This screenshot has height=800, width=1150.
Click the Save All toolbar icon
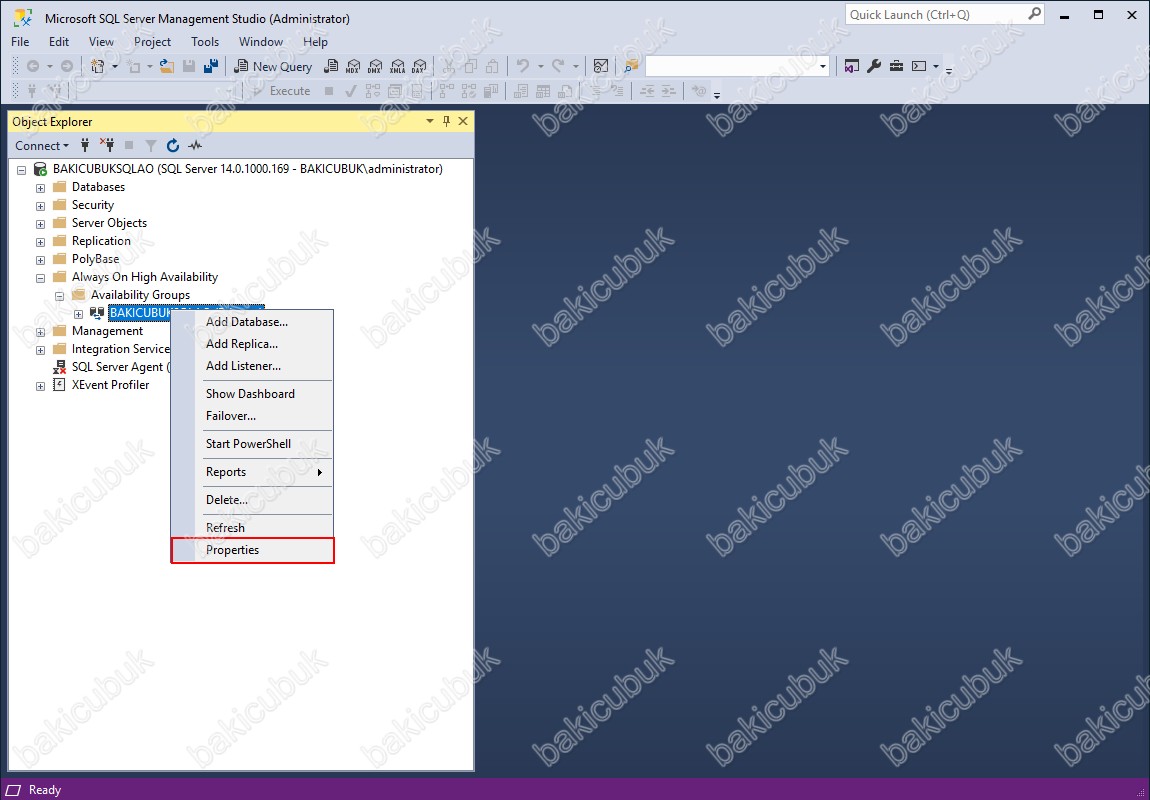210,66
